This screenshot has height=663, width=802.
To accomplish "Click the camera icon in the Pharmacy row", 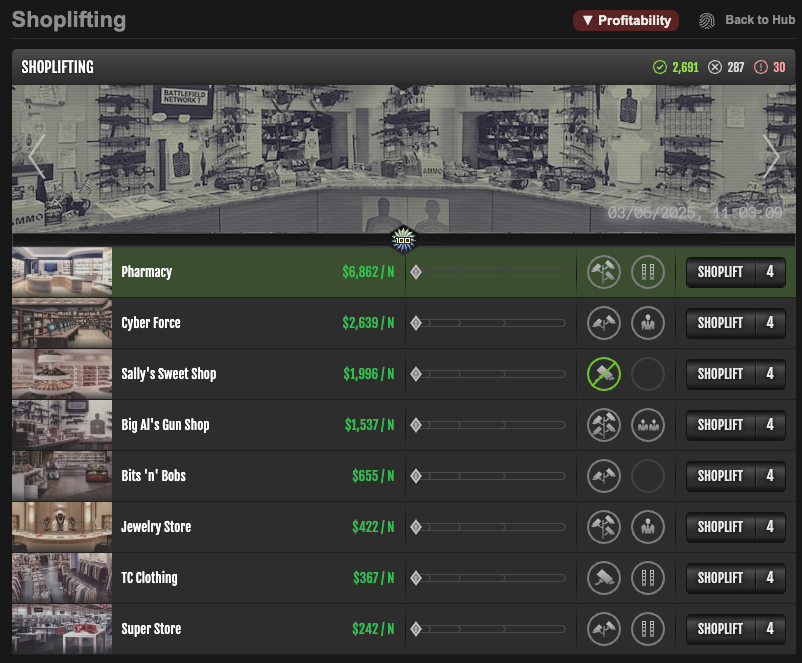I will [x=604, y=272].
